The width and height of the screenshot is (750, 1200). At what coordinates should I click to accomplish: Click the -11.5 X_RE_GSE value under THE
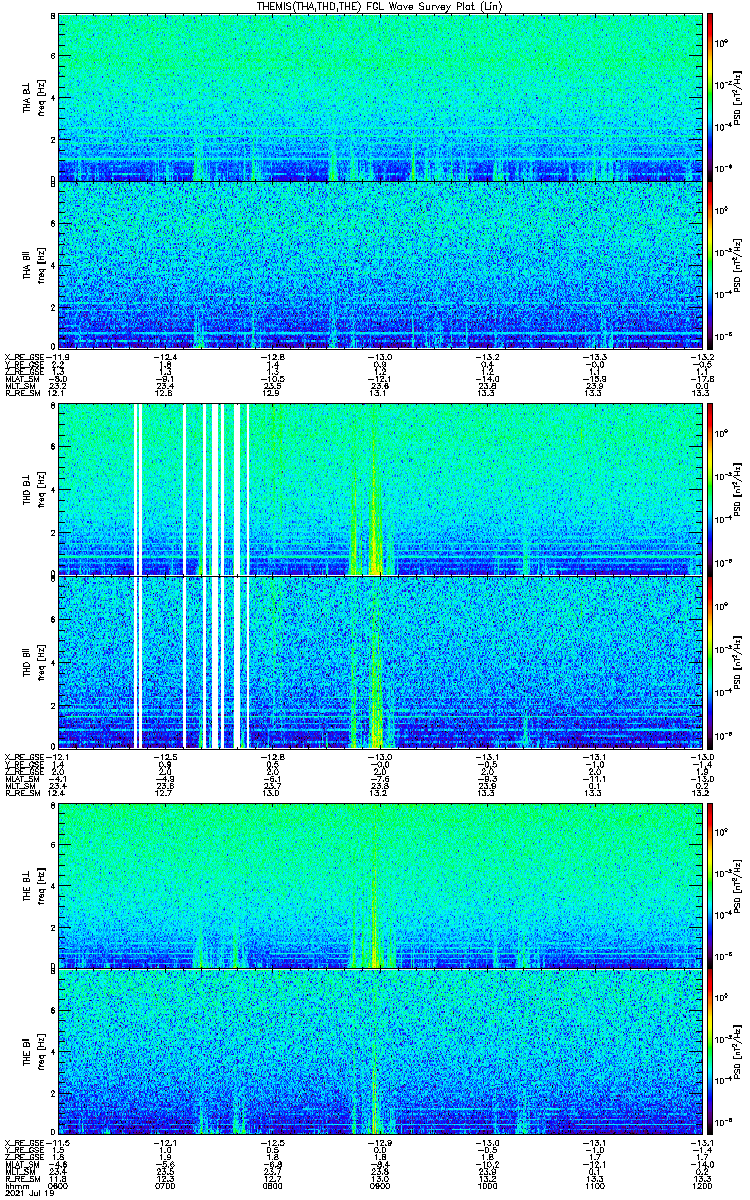[60, 1143]
